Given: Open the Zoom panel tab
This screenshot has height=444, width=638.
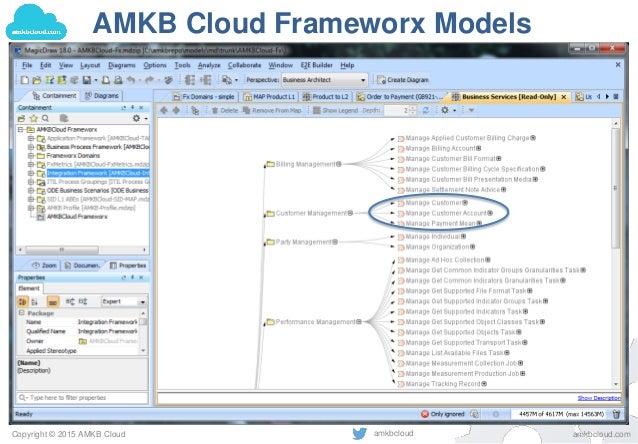Looking at the screenshot, I should tap(44, 265).
